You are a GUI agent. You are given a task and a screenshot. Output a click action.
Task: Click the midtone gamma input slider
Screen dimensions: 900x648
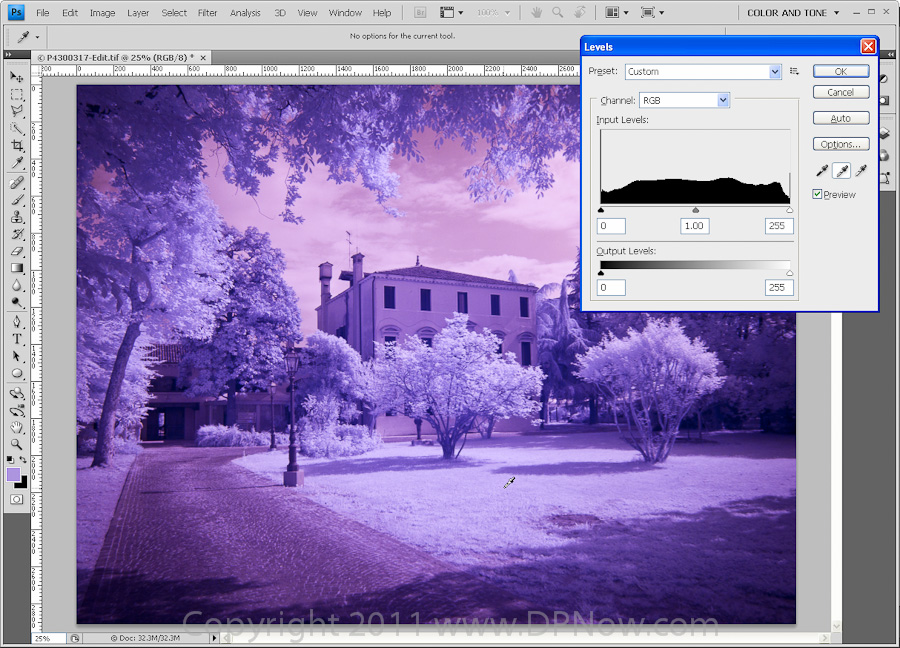(x=695, y=210)
